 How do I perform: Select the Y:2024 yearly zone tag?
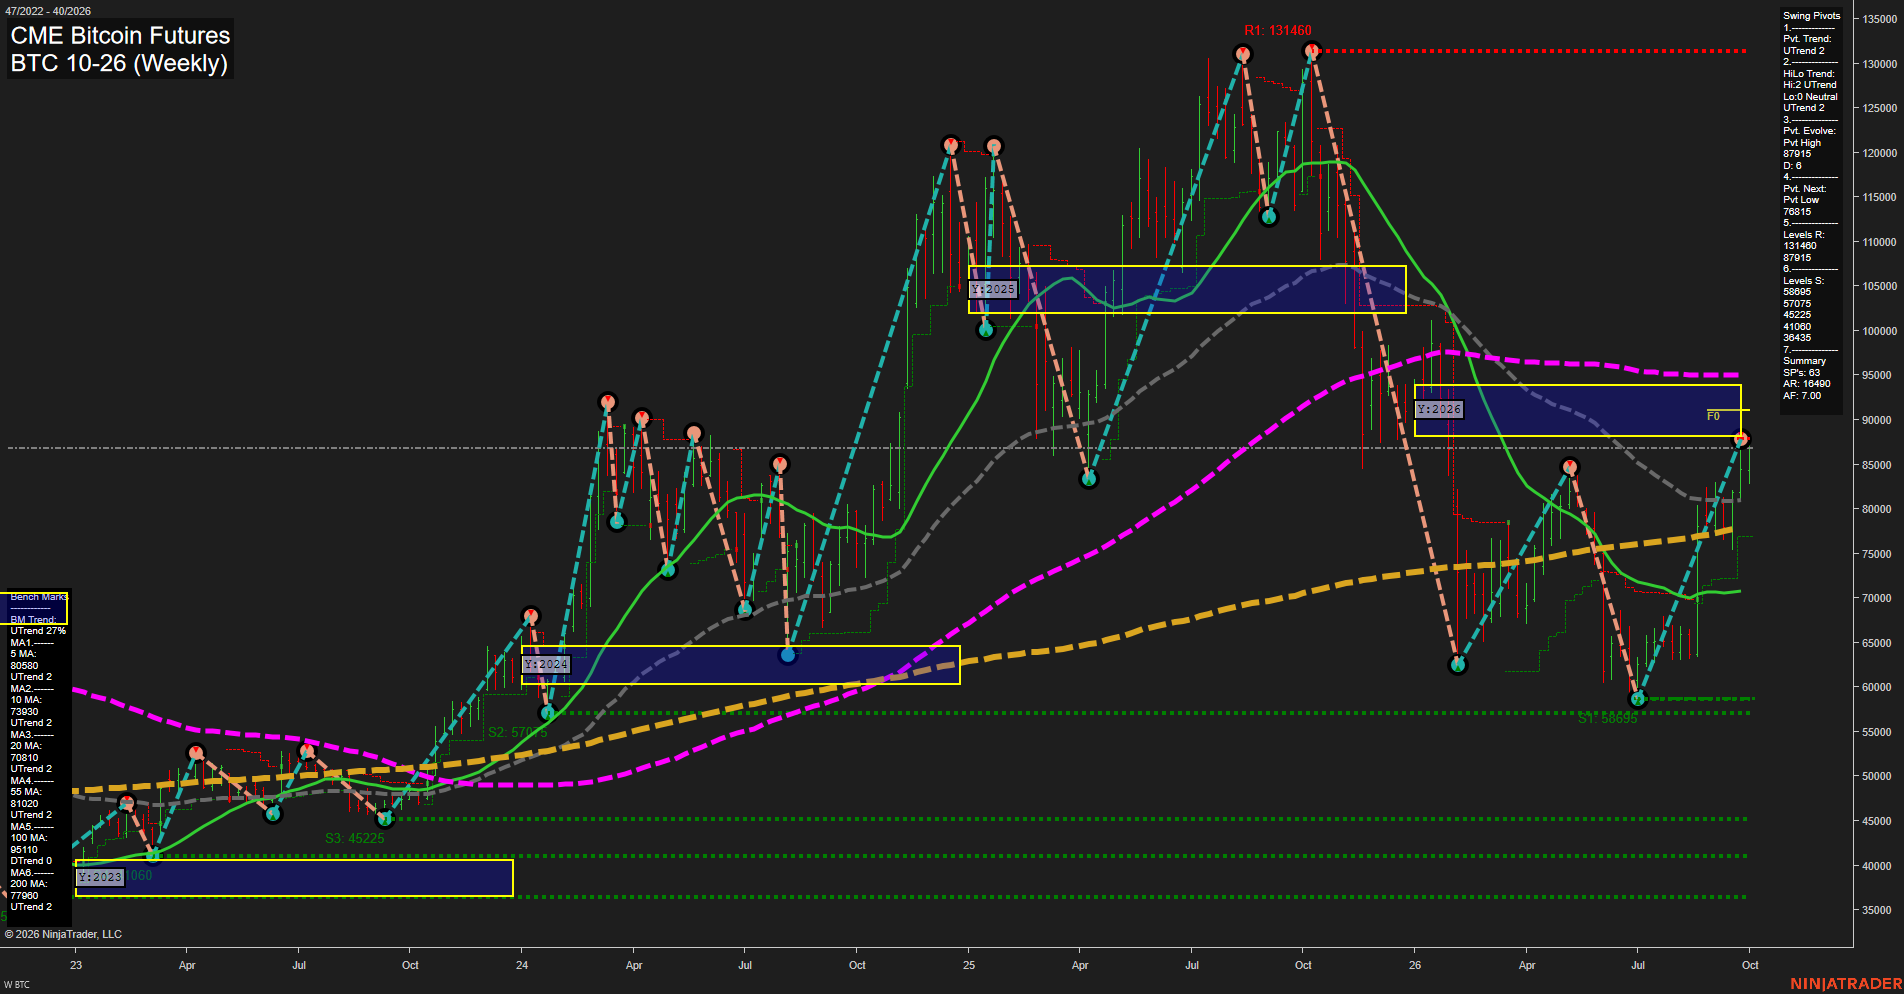(x=546, y=664)
